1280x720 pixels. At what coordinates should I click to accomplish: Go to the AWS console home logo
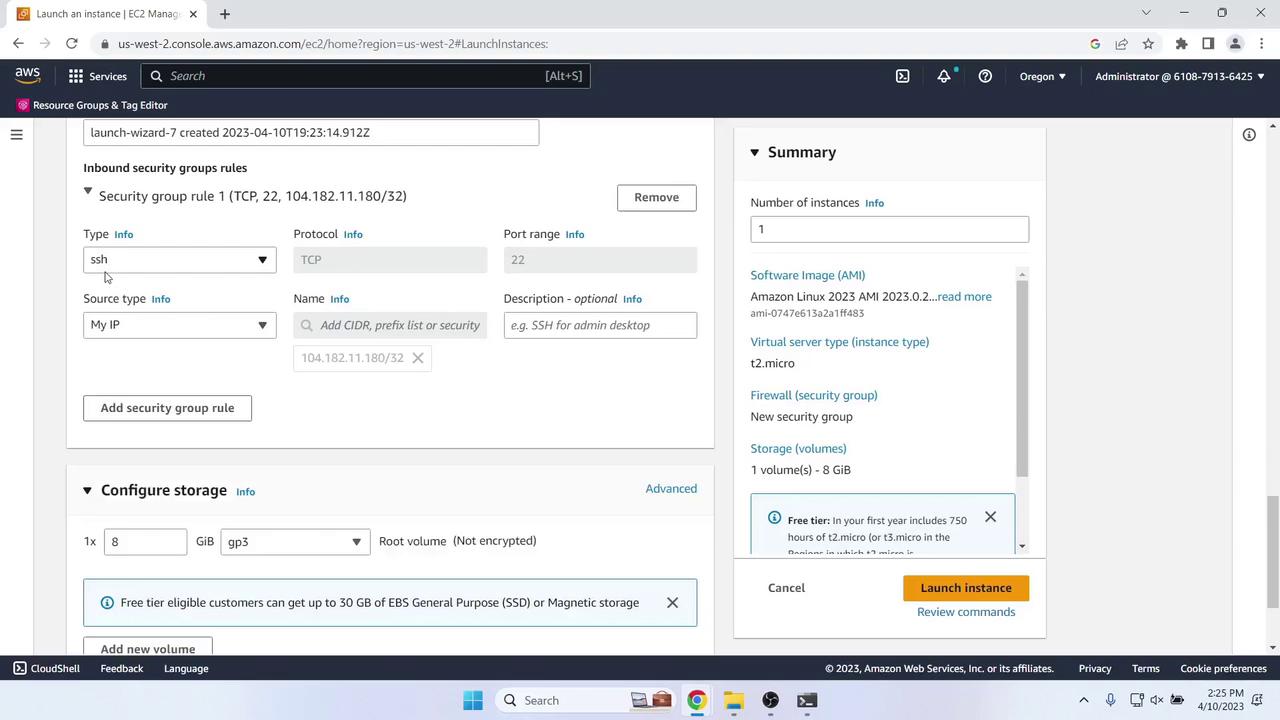[28, 76]
